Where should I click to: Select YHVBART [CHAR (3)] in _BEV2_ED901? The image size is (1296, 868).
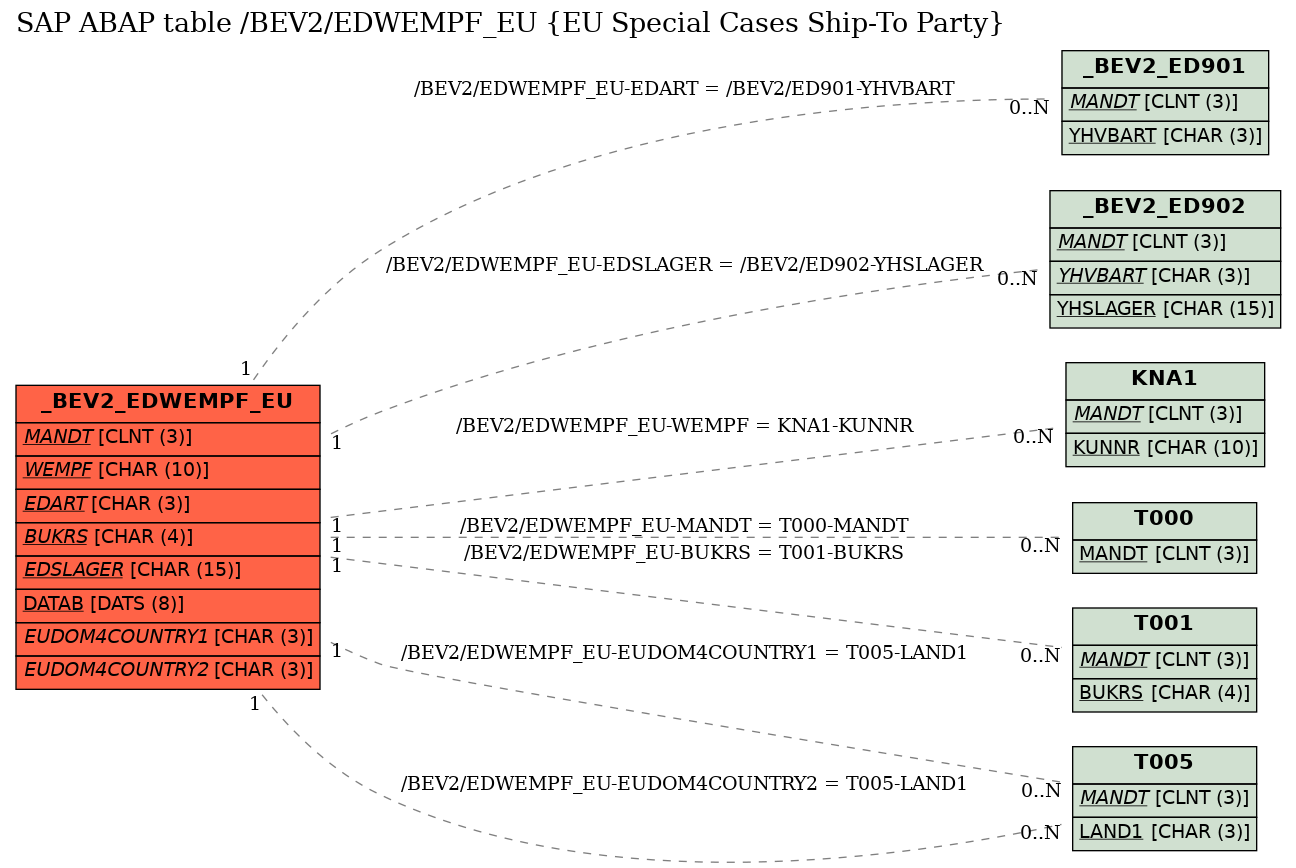pos(1165,136)
